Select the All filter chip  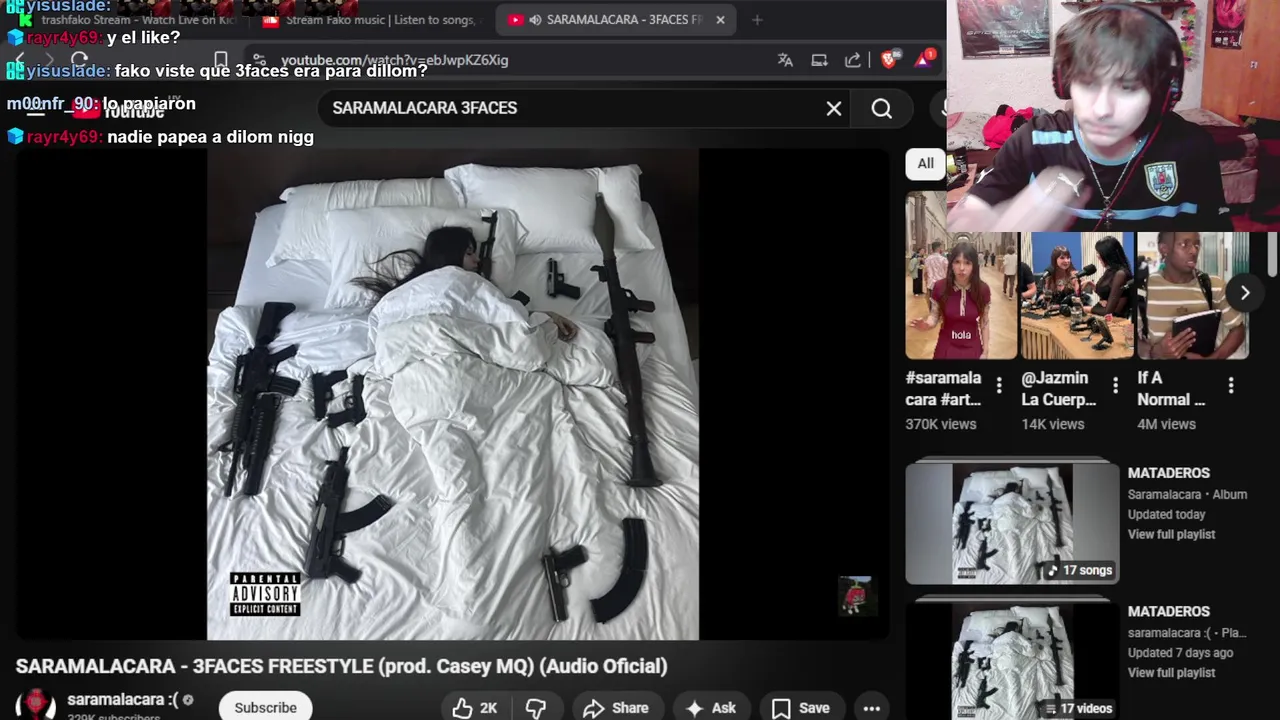925,163
